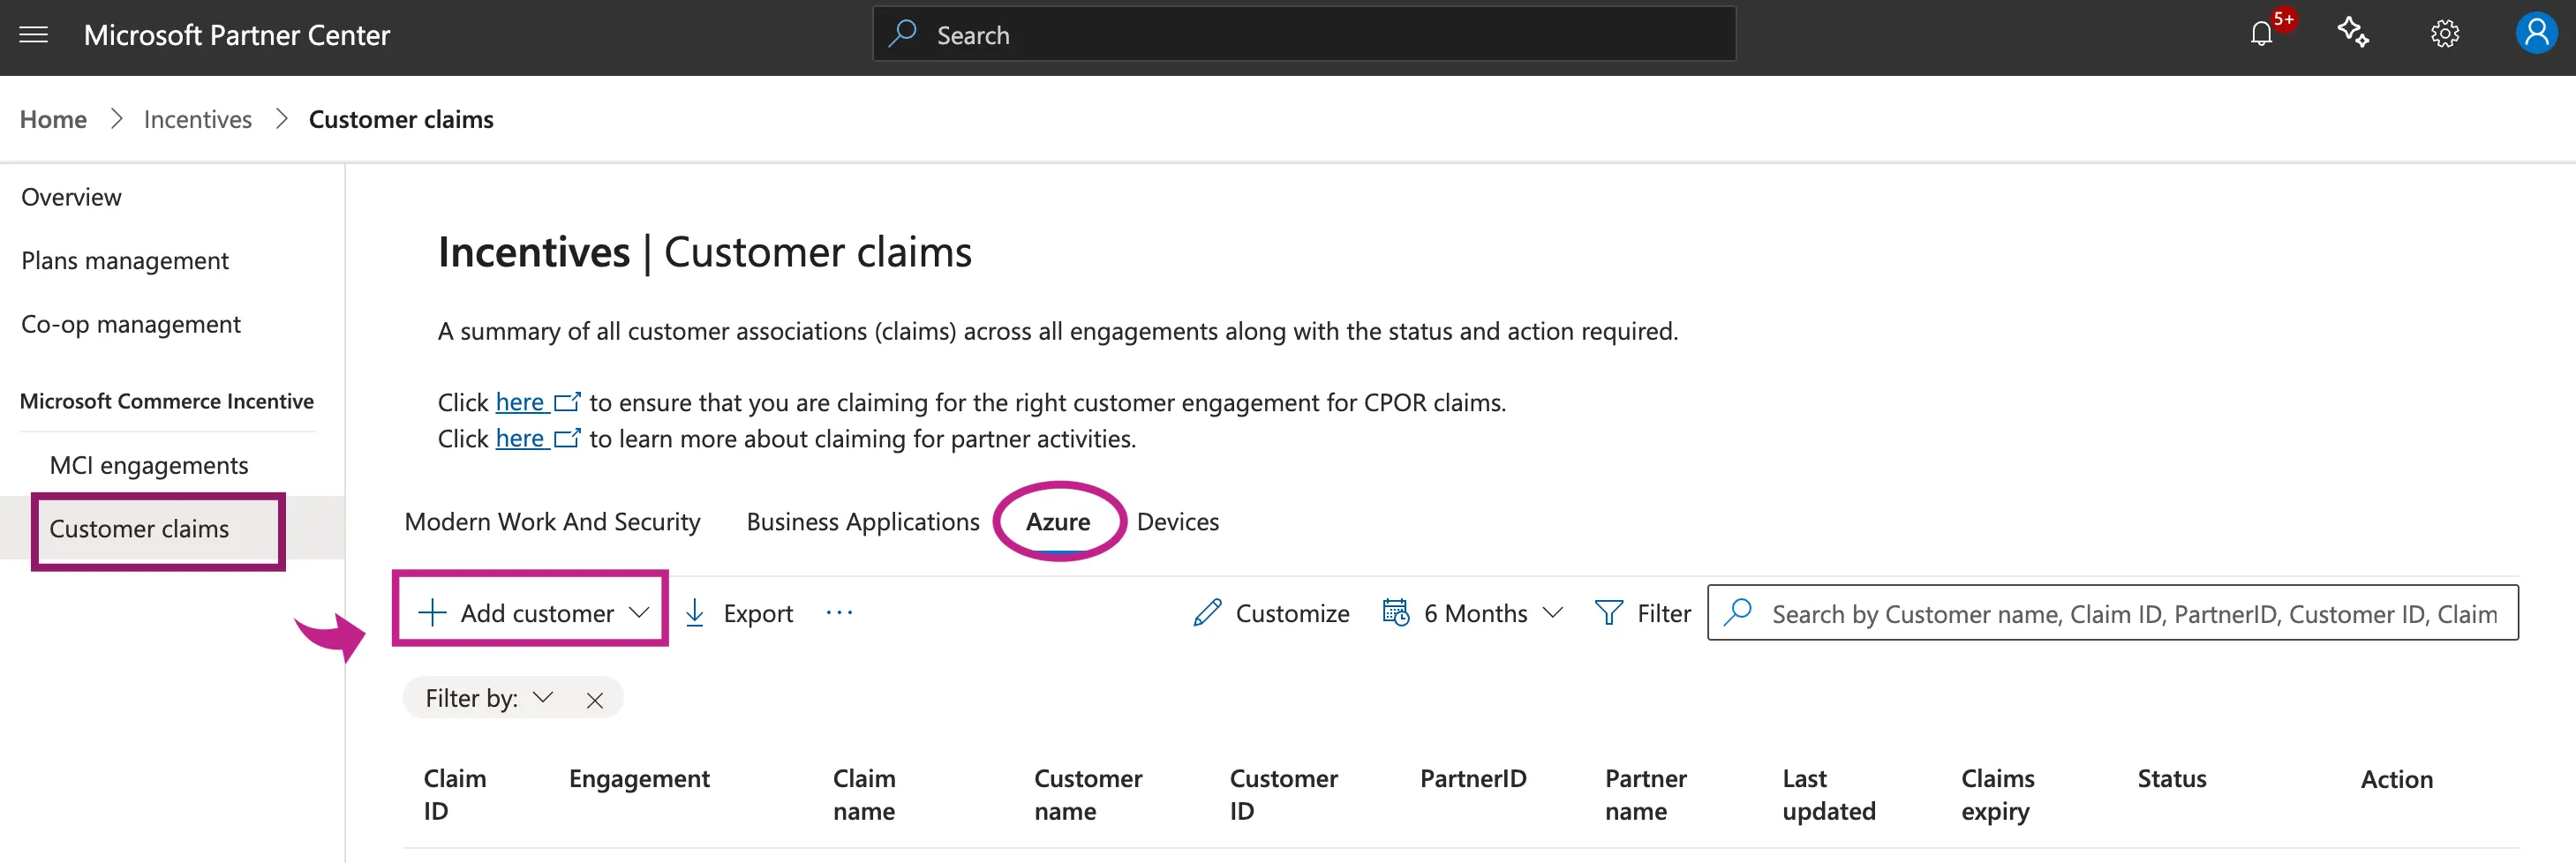The image size is (2576, 863).
Task: Switch to the Devices tab
Action: pos(1178,522)
